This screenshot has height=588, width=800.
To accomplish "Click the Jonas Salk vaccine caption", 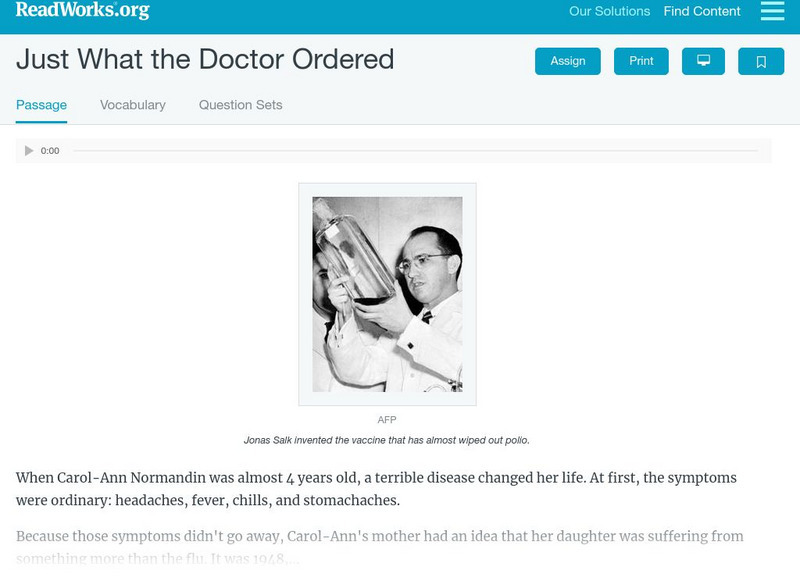I will point(387,440).
